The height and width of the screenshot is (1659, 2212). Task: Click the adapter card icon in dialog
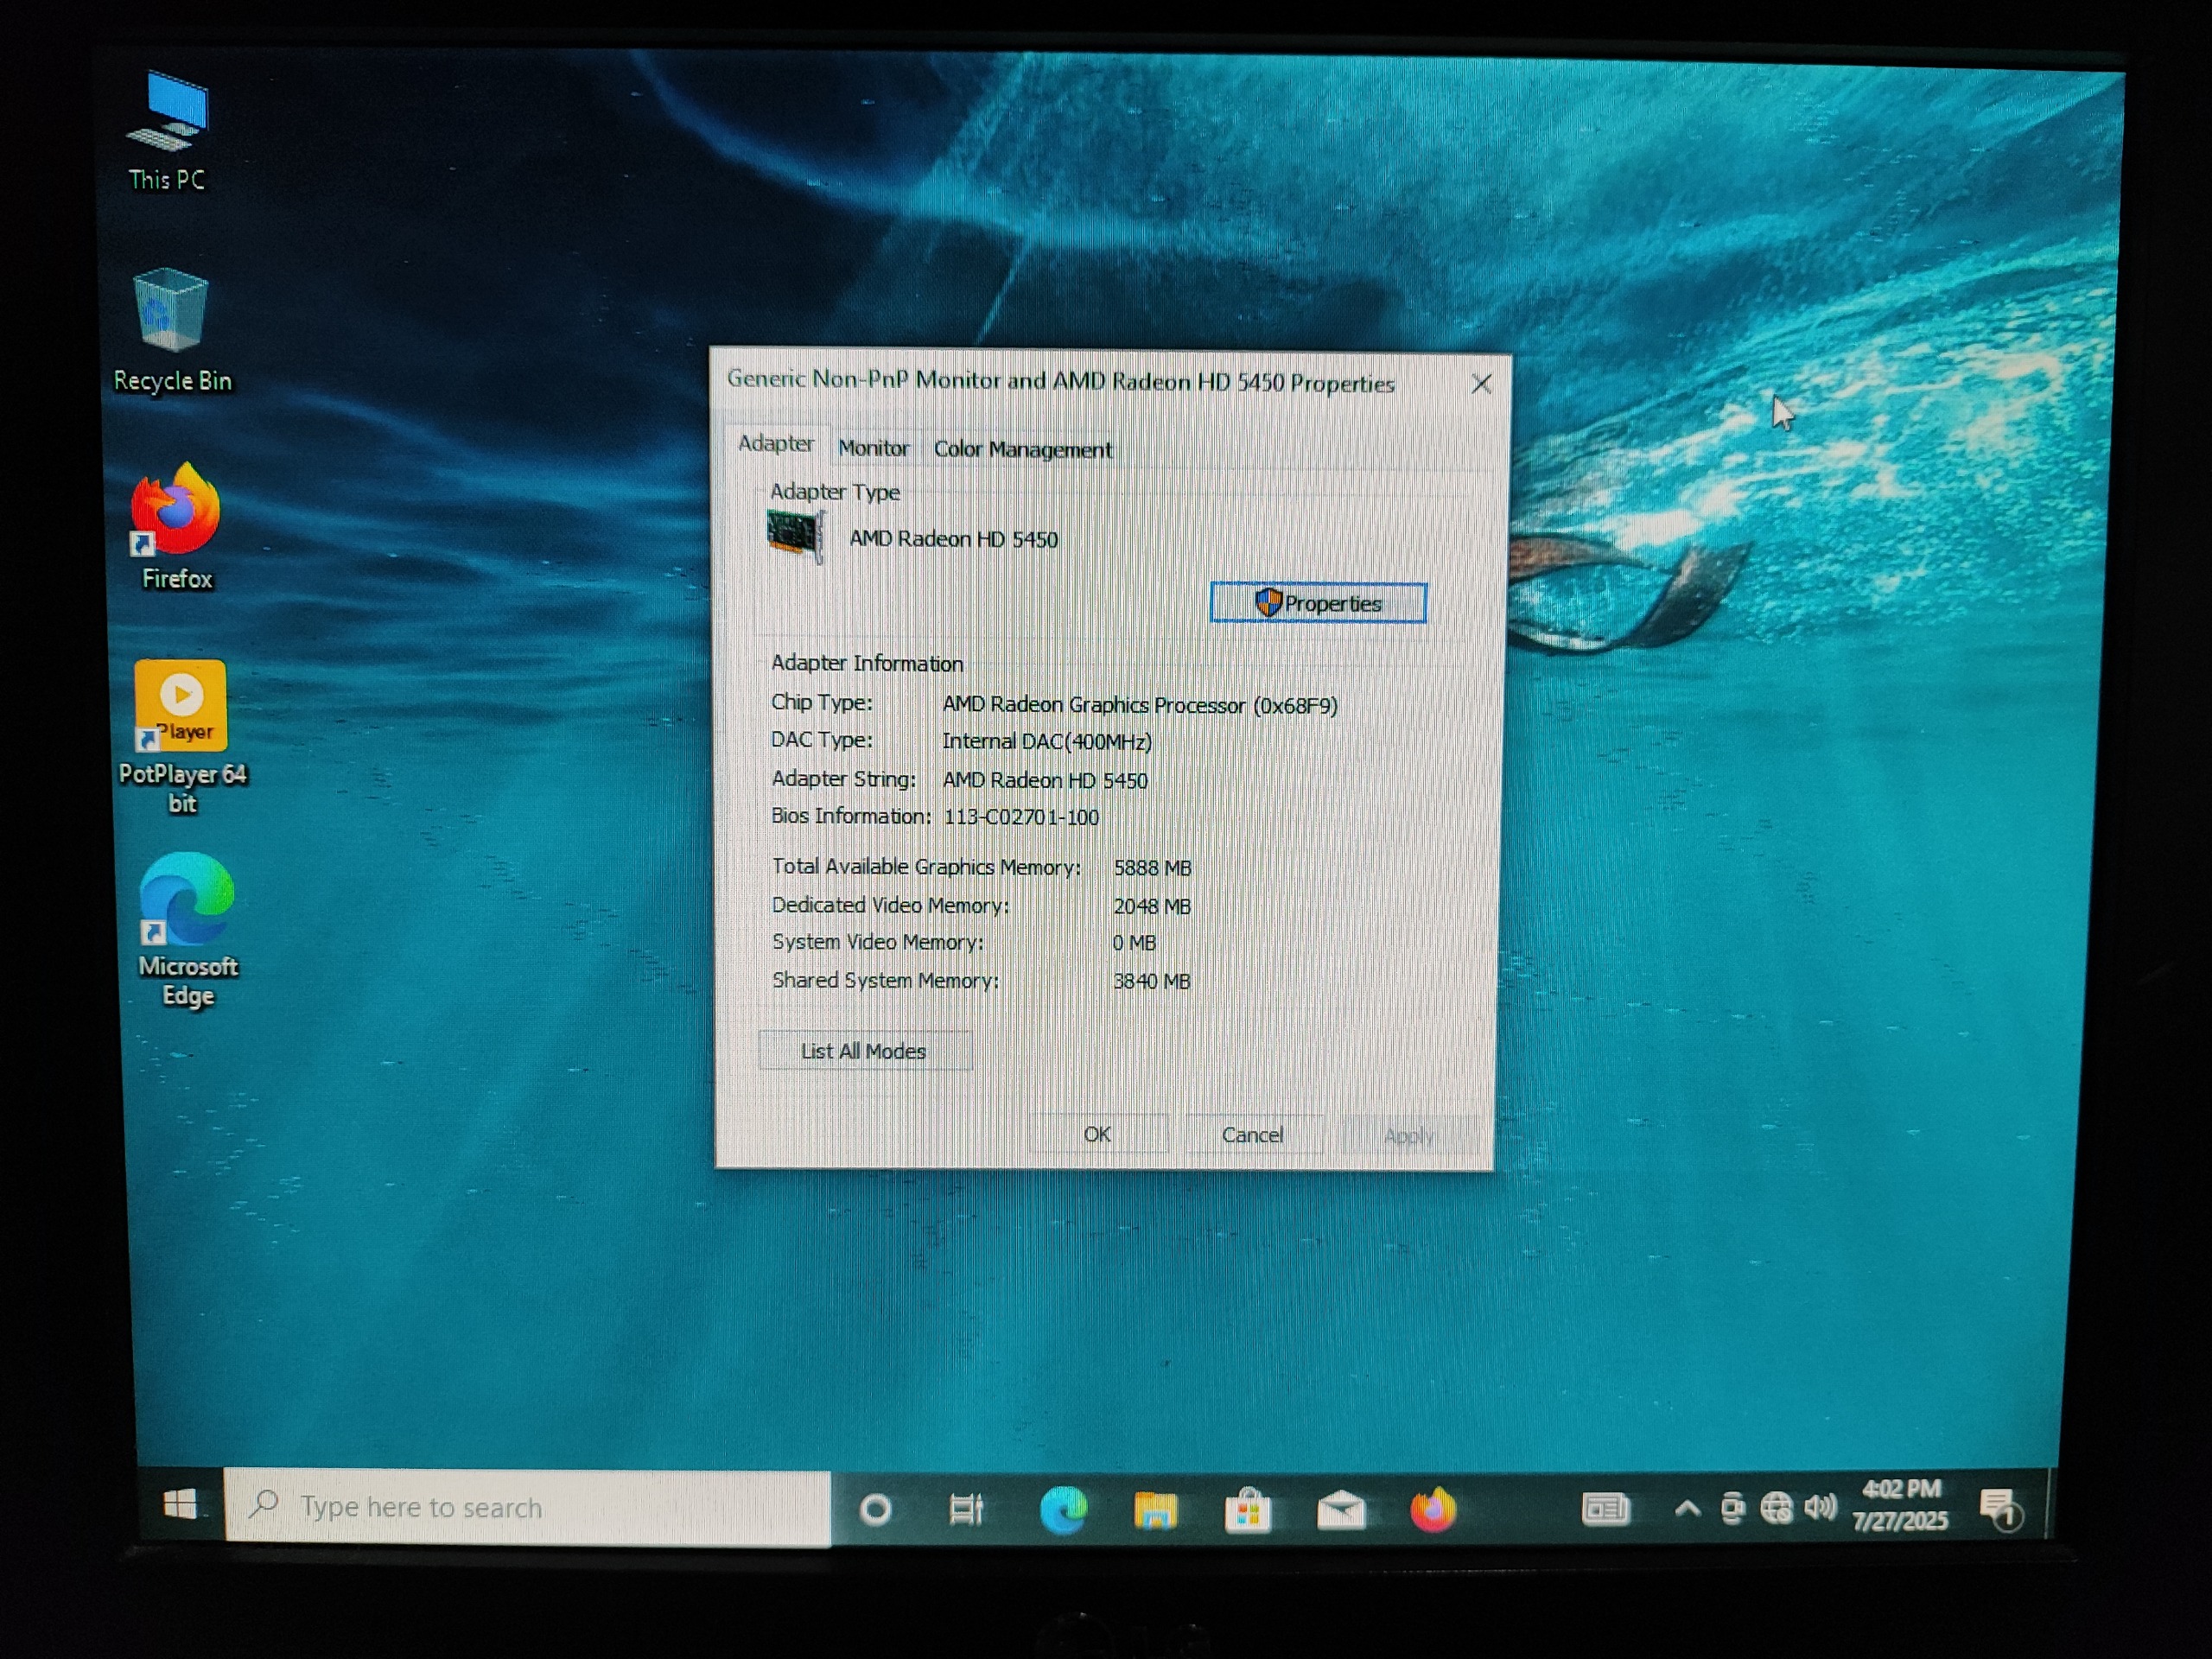[796, 536]
